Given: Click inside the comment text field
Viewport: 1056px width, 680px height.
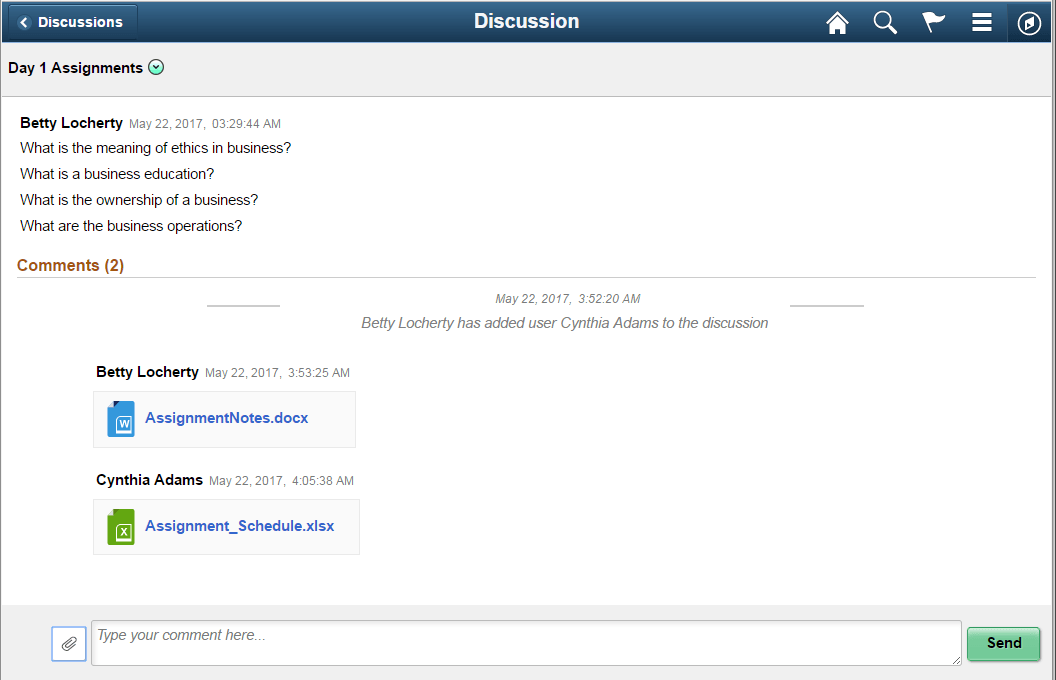Looking at the screenshot, I should pyautogui.click(x=527, y=643).
